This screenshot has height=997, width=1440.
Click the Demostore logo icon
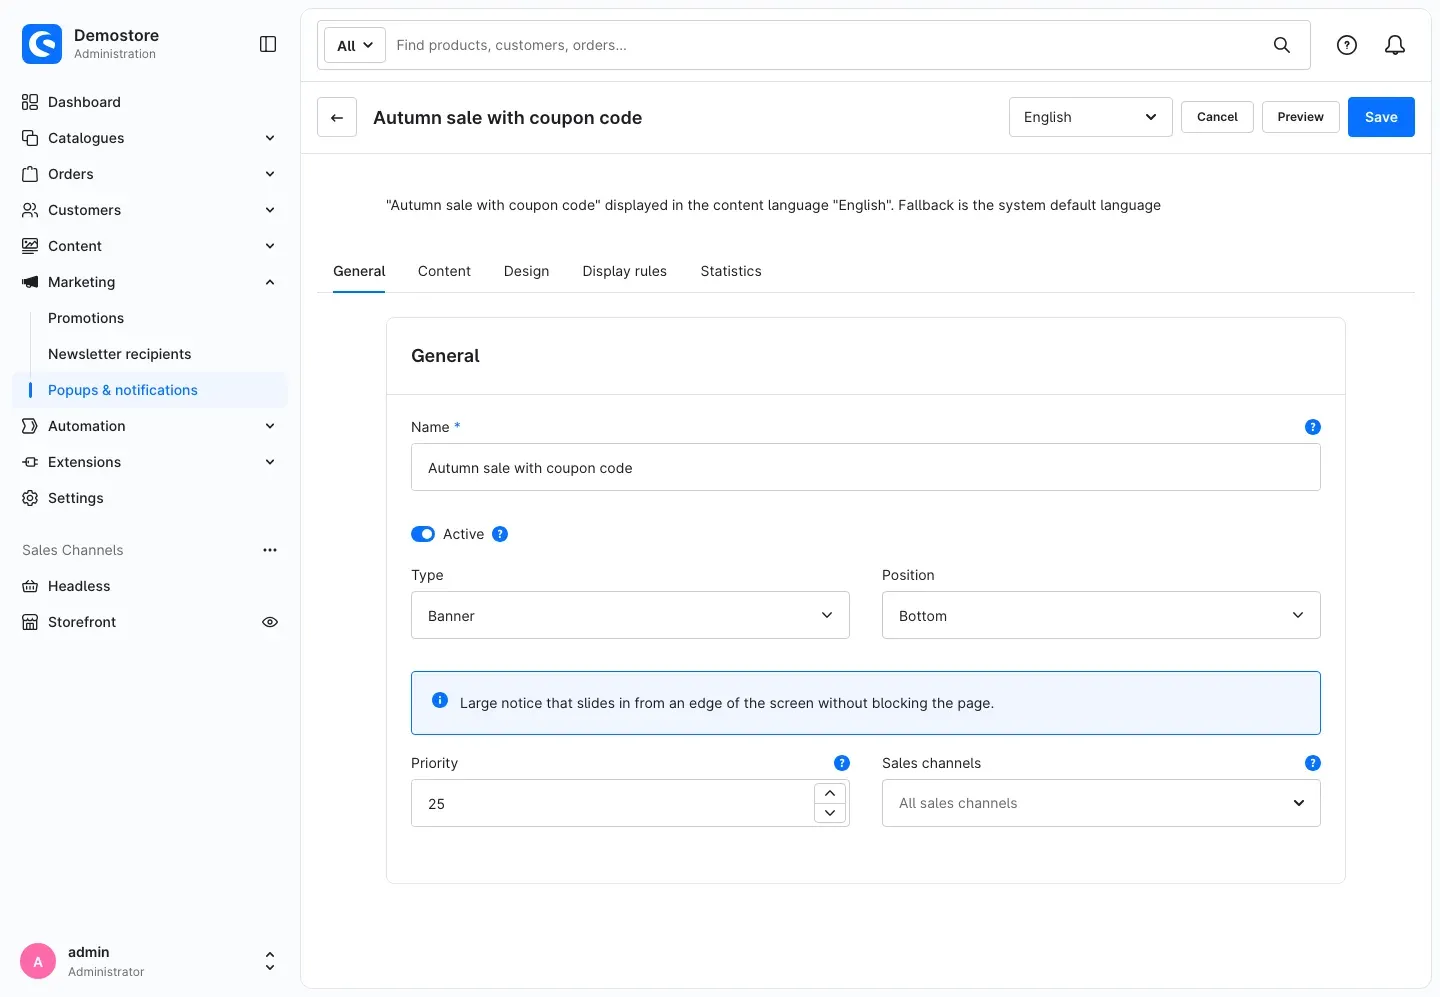42,44
